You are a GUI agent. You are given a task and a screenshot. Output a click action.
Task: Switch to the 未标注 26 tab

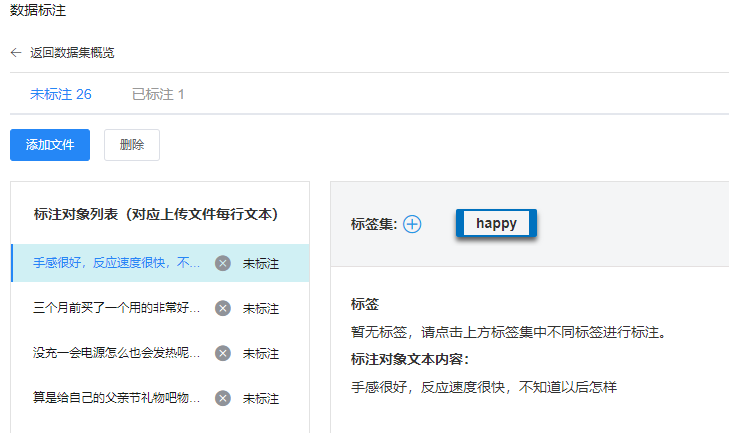61,94
